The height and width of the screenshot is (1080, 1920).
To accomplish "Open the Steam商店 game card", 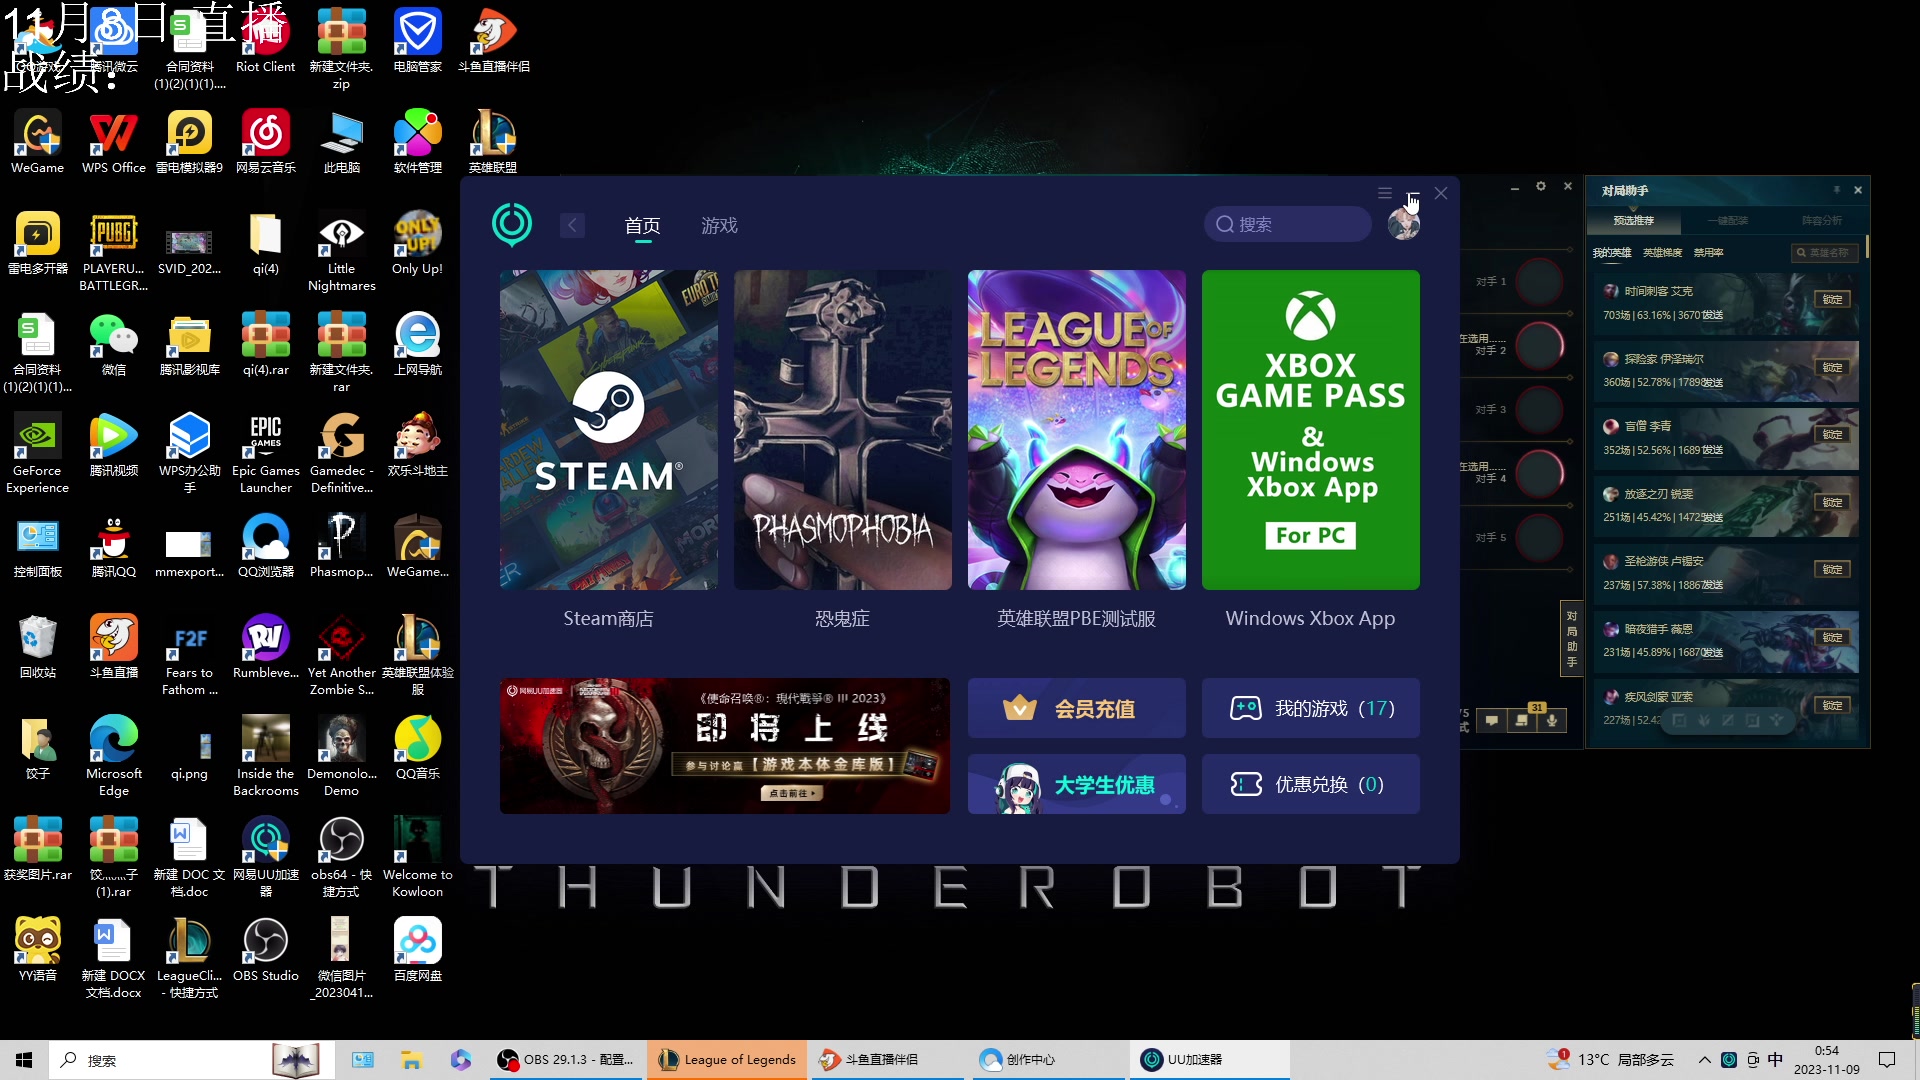I will tap(608, 430).
